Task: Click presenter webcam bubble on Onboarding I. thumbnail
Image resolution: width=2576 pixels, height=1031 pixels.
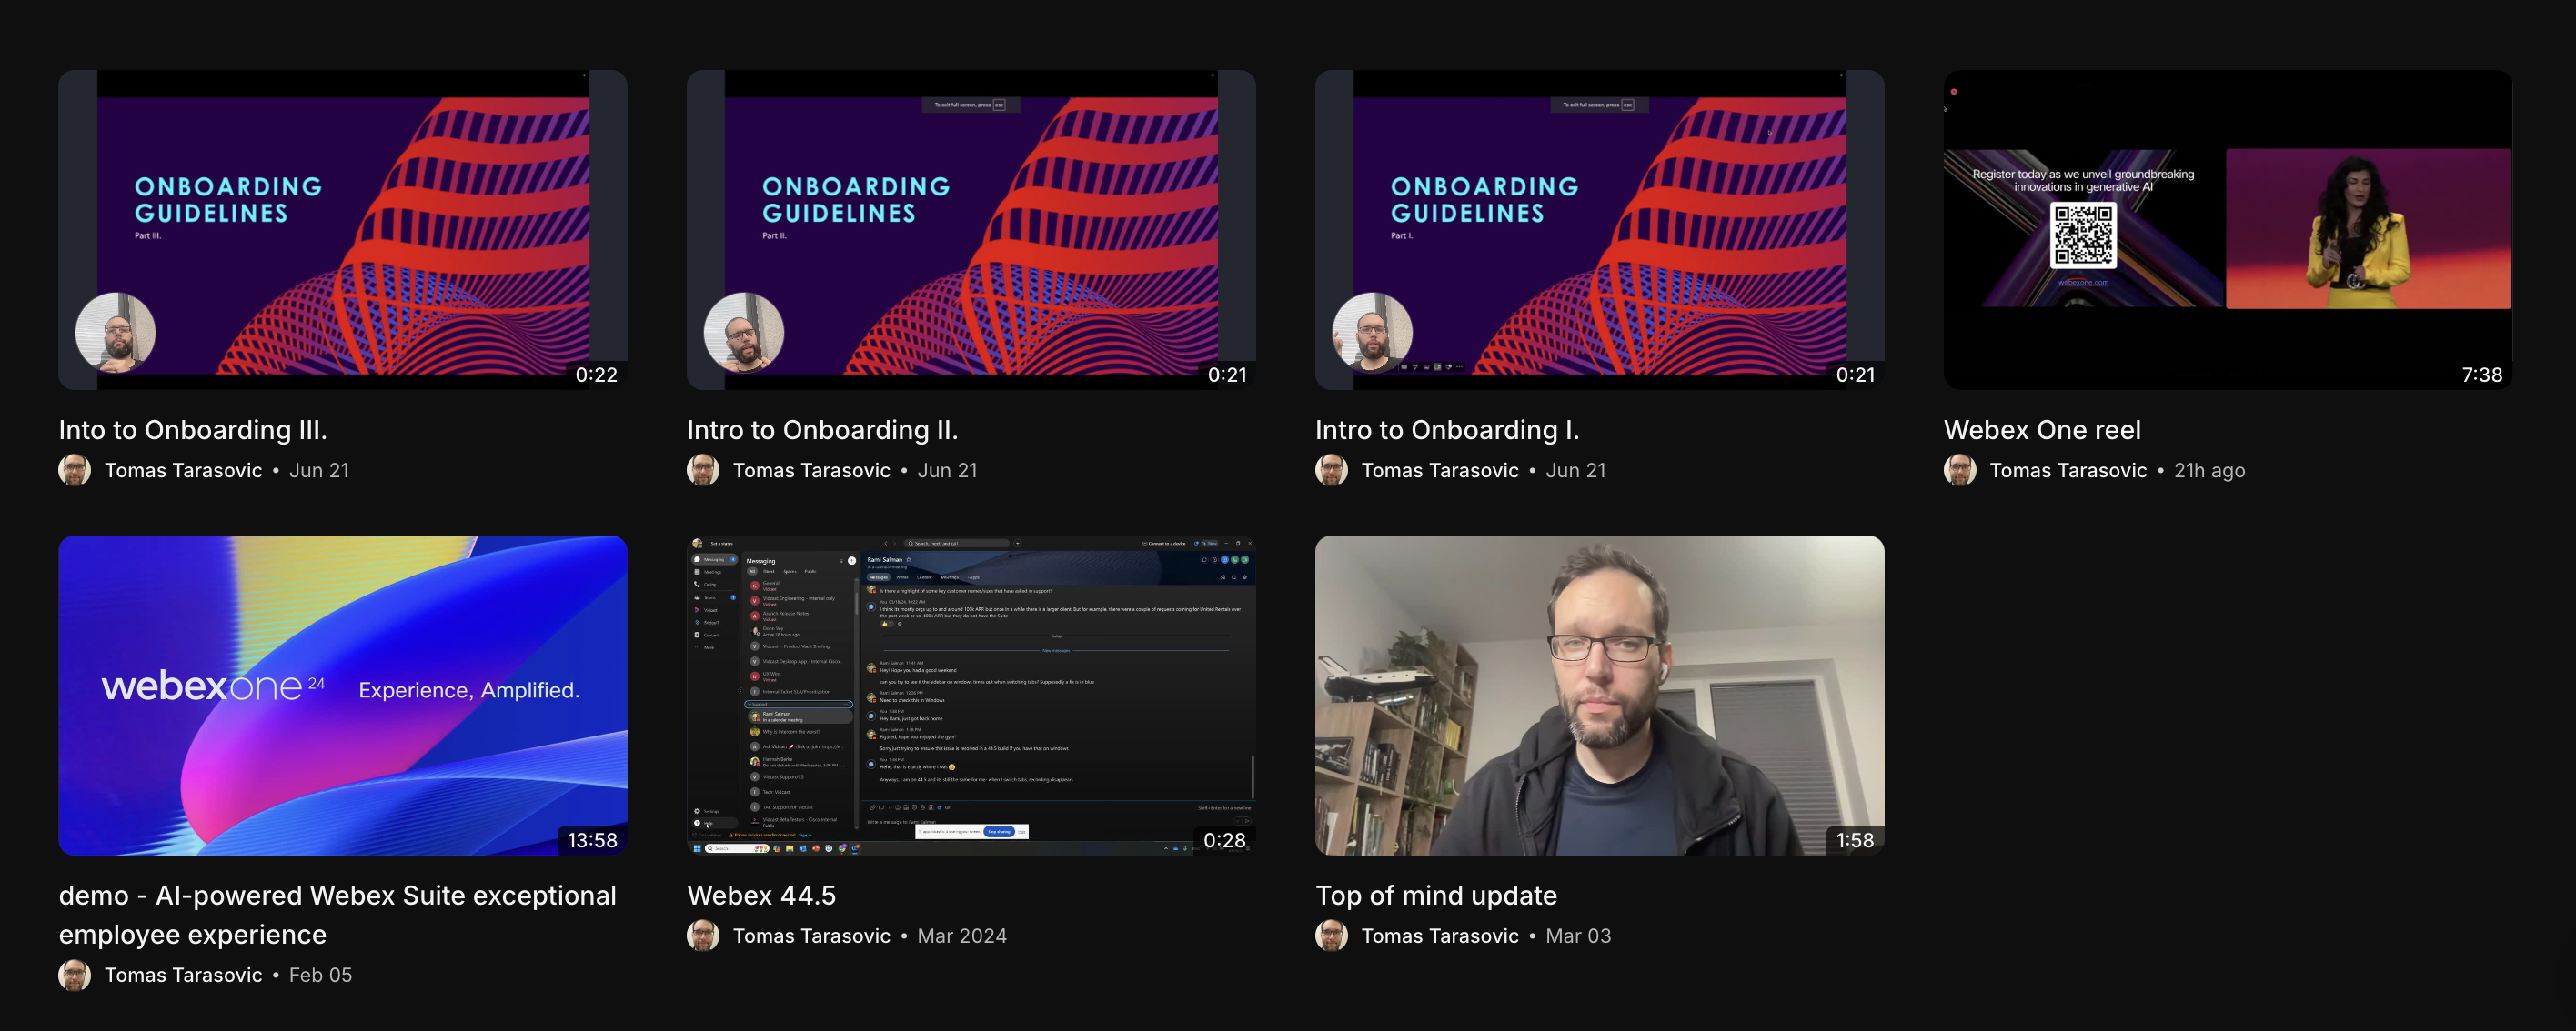Action: pyautogui.click(x=1372, y=332)
